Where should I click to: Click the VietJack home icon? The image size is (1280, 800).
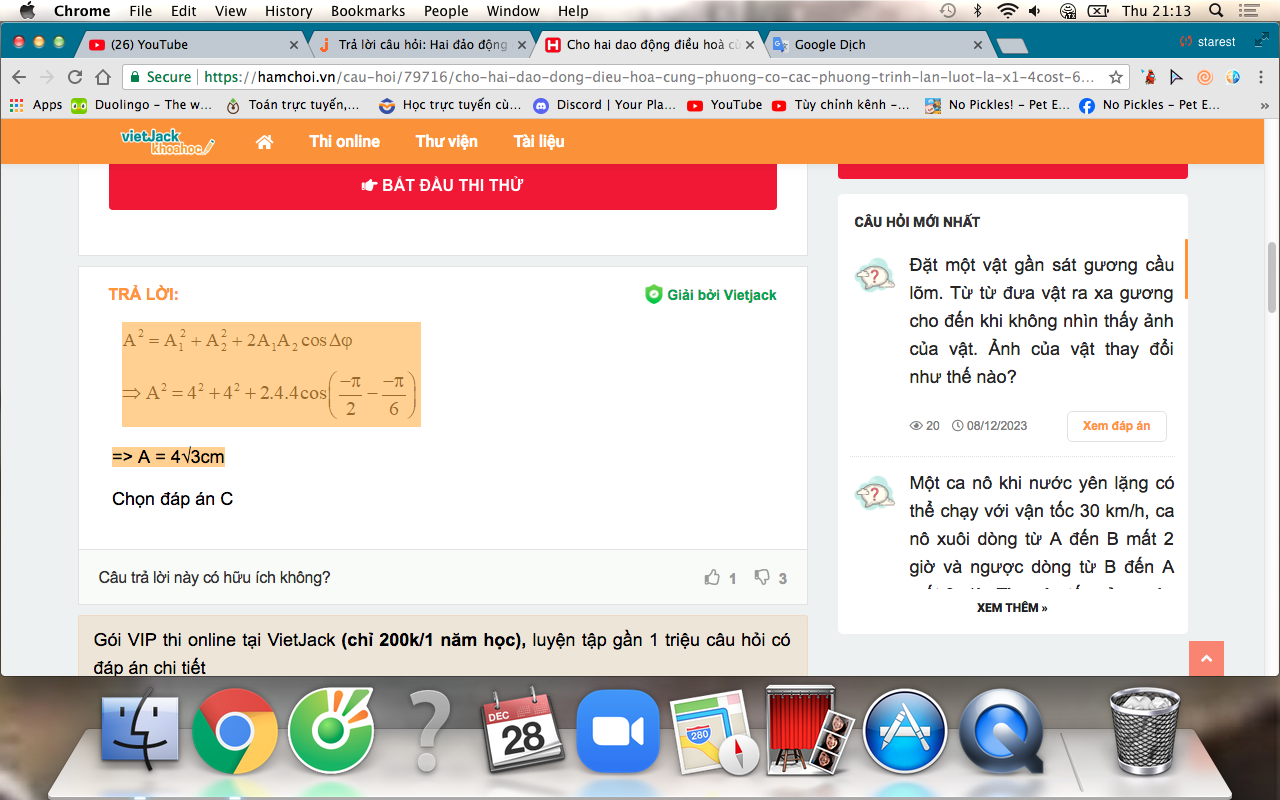pos(265,142)
